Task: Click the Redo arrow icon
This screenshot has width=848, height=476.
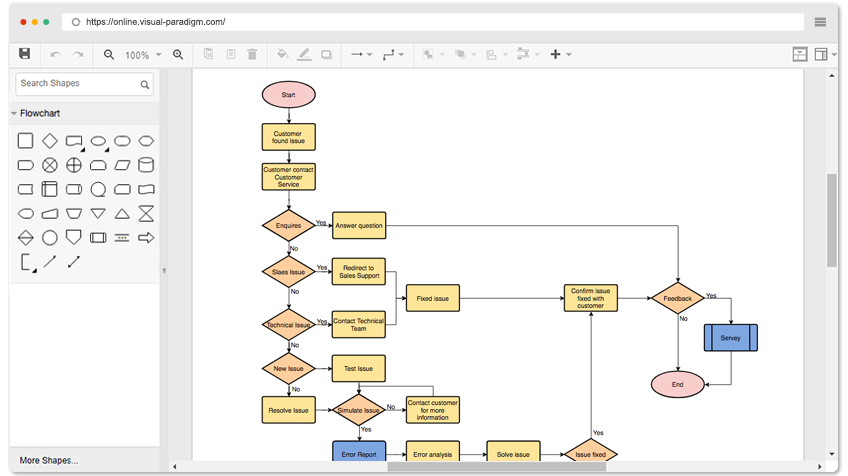Action: point(78,54)
